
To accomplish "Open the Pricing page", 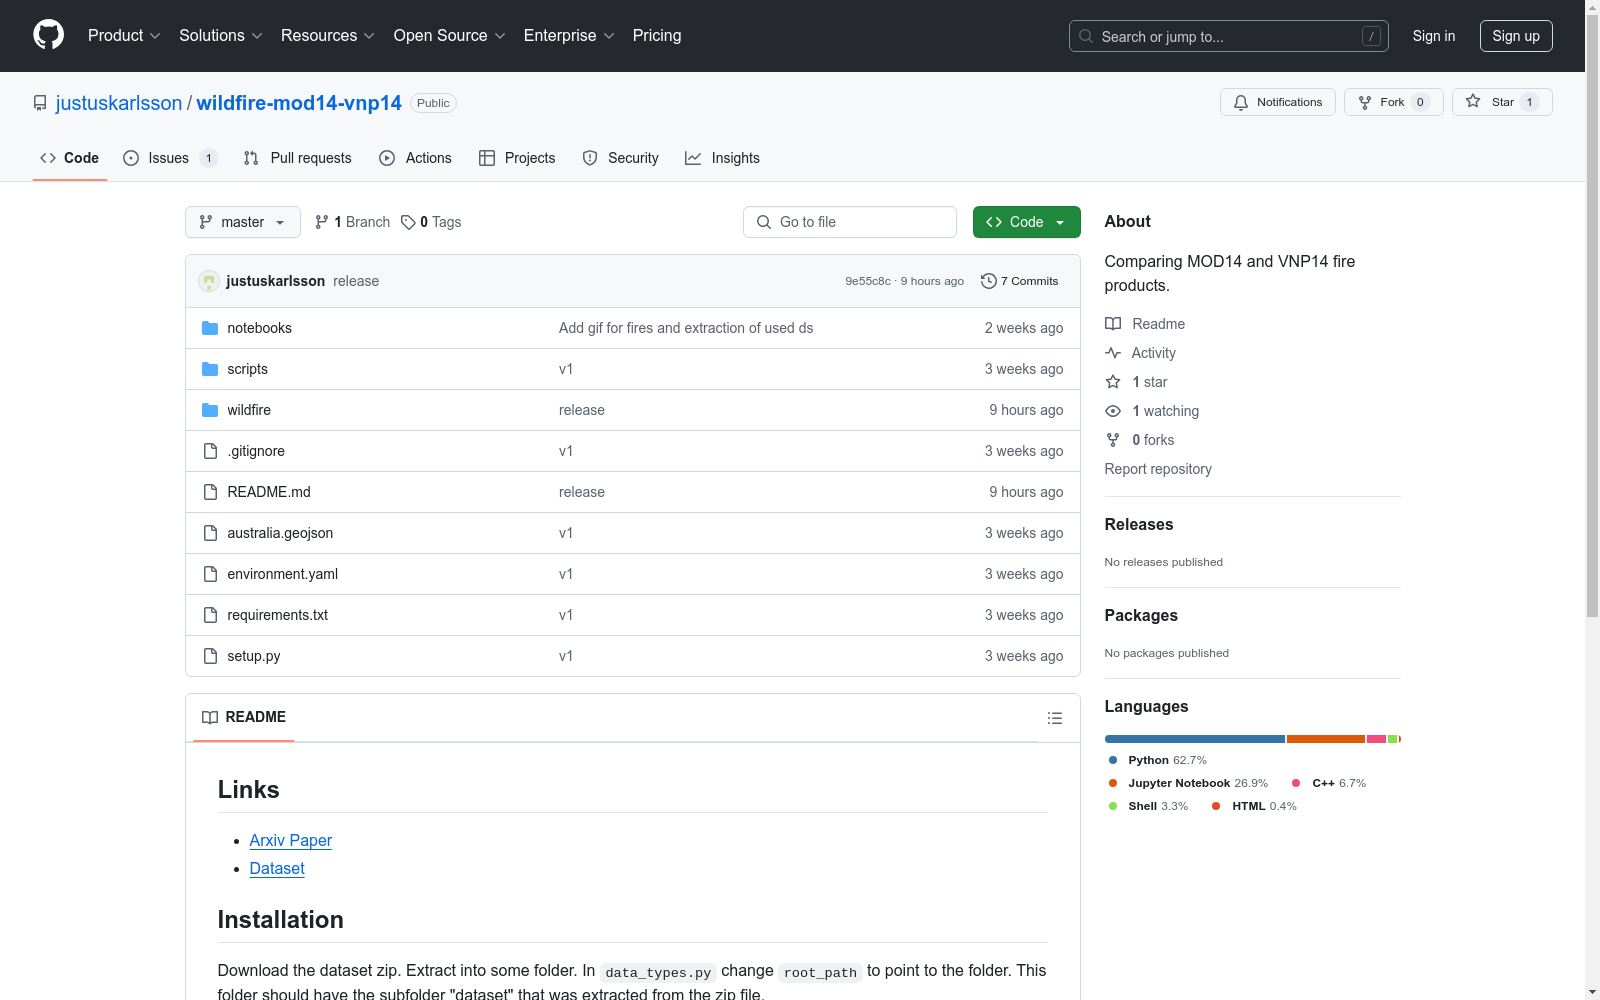I will 657,35.
